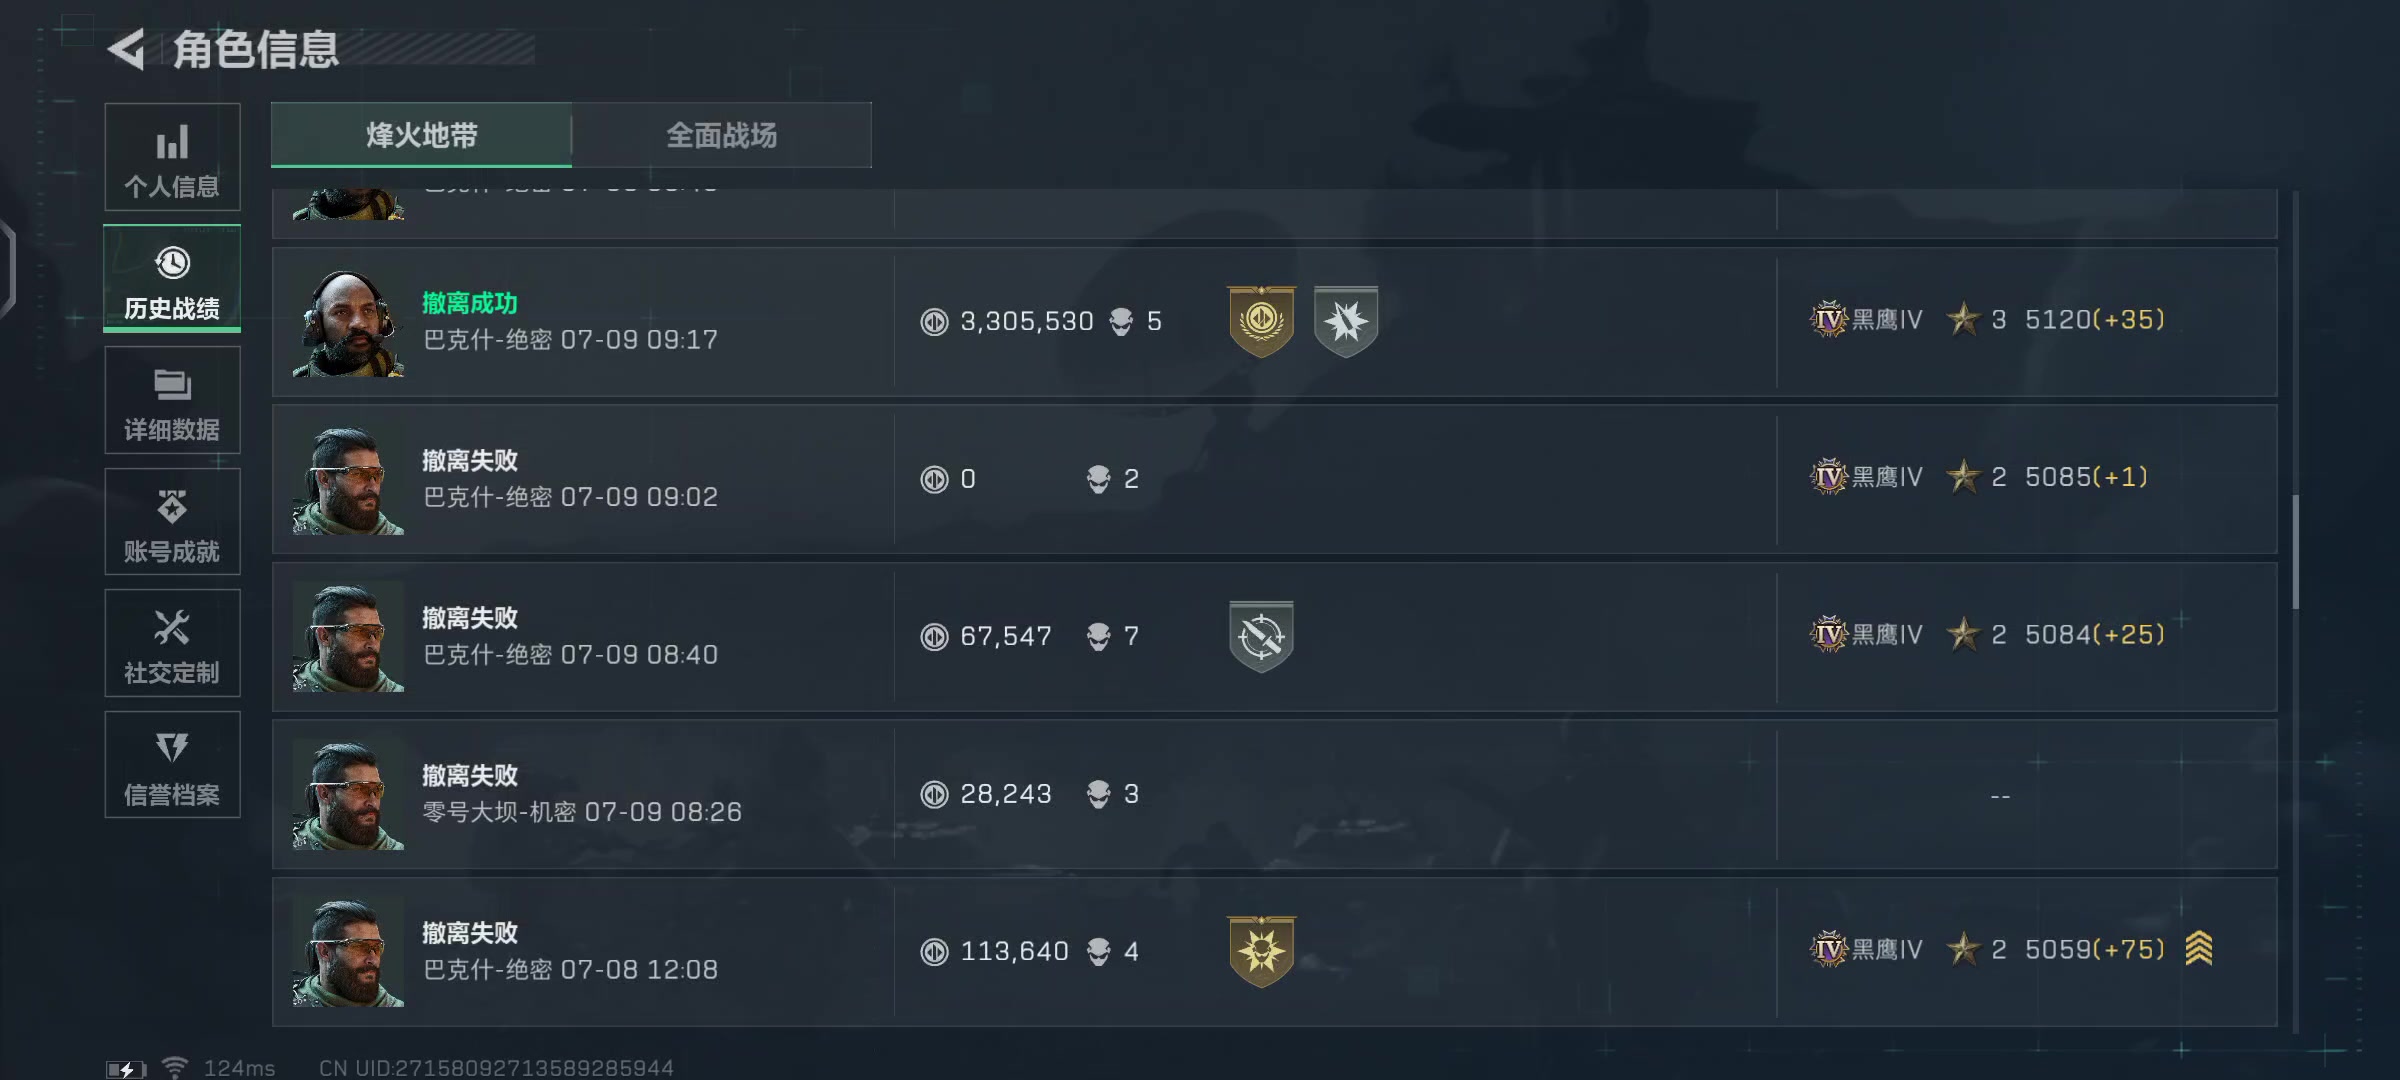Click operator portrait in 08:40 match
This screenshot has height=1080, width=2400.
(x=348, y=637)
